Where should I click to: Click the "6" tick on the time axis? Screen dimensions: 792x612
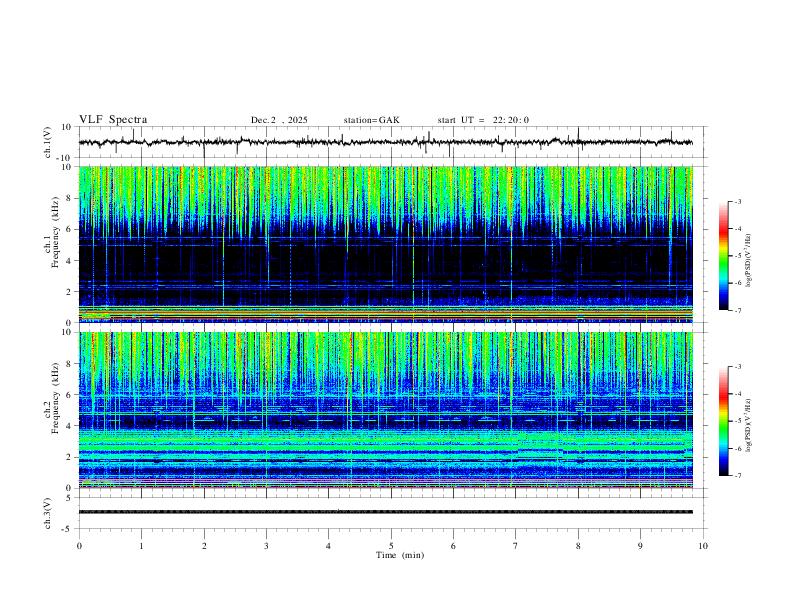[453, 546]
